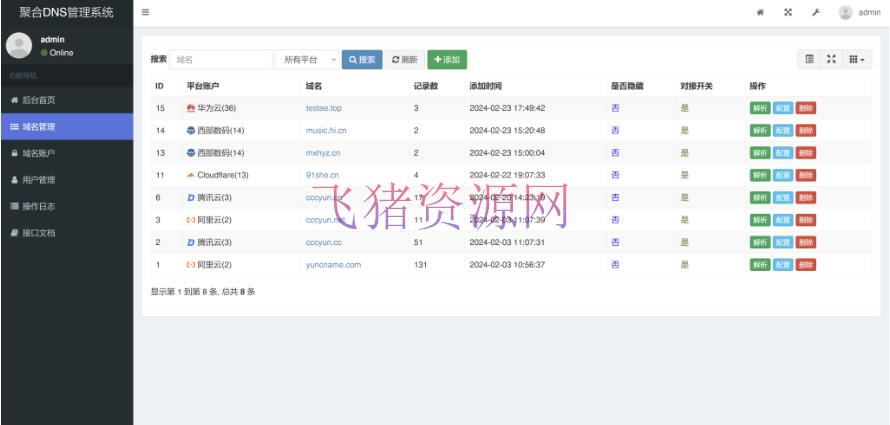This screenshot has height=425, width=890.
Task: Open 操作日志 in the sidebar
Action: (66, 207)
